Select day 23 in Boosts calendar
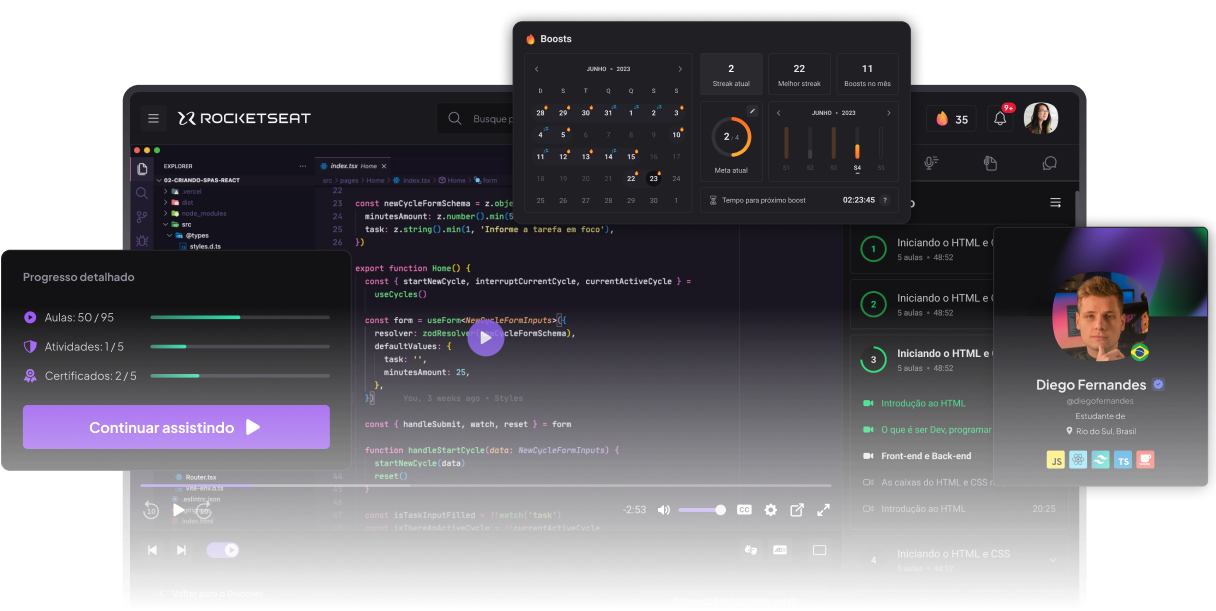Screen dimensions: 1216x611 pyautogui.click(x=653, y=179)
